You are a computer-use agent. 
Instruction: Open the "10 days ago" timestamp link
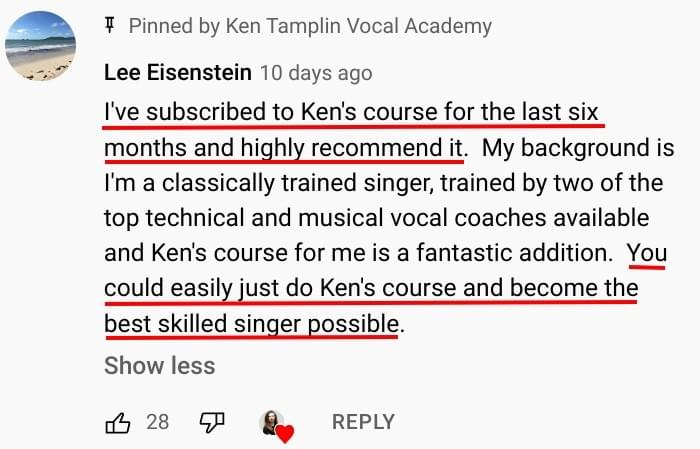(315, 73)
